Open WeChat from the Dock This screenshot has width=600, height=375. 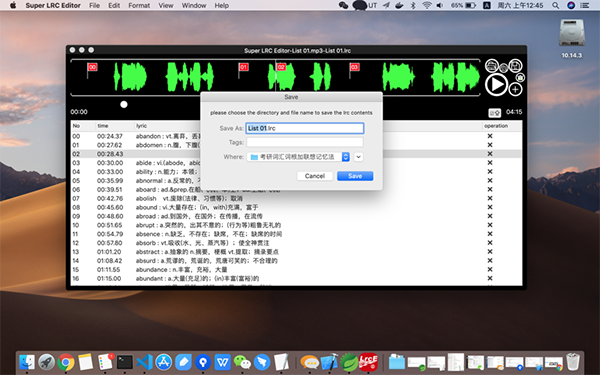(241, 362)
